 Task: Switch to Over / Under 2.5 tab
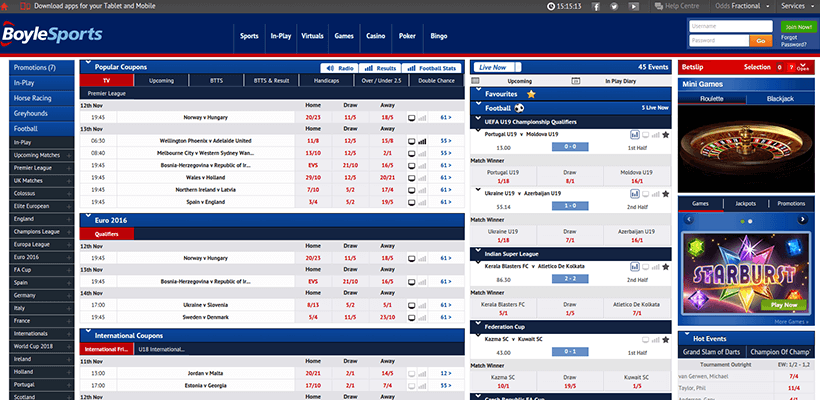[x=382, y=81]
